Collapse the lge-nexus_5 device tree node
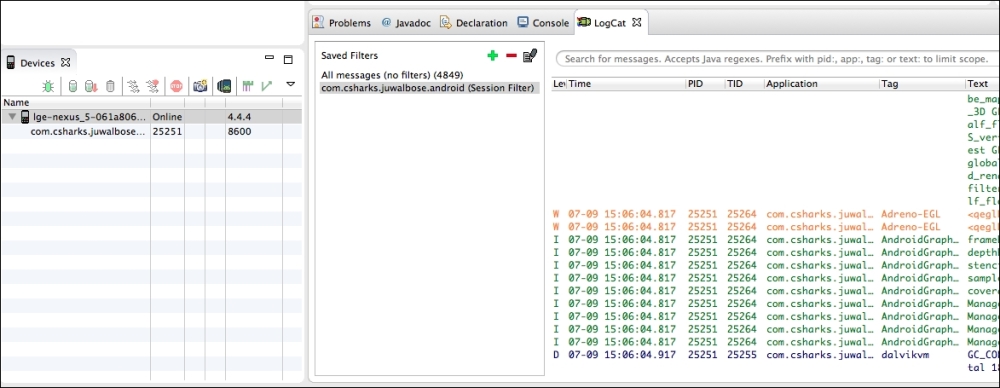 [12, 117]
